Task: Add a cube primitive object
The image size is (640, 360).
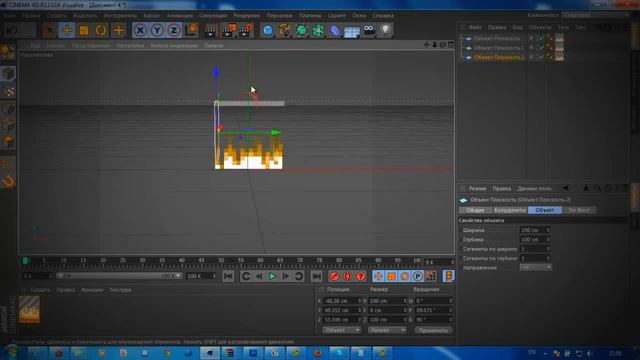Action: 268,30
